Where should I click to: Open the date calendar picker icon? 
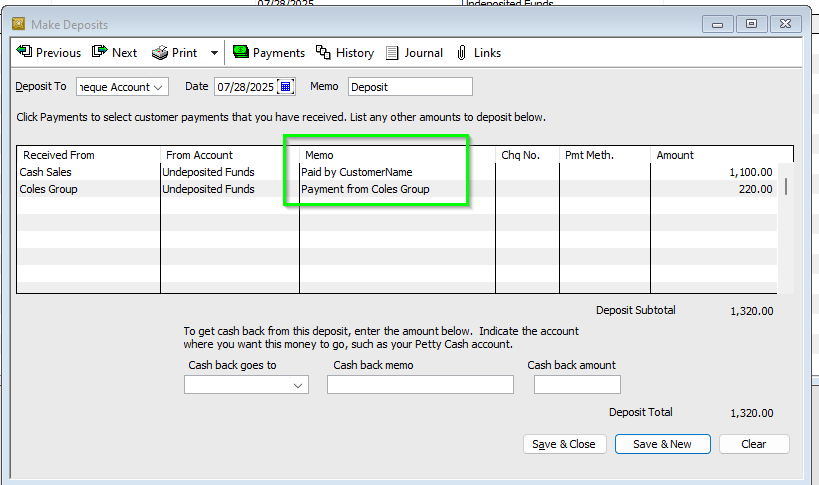286,87
